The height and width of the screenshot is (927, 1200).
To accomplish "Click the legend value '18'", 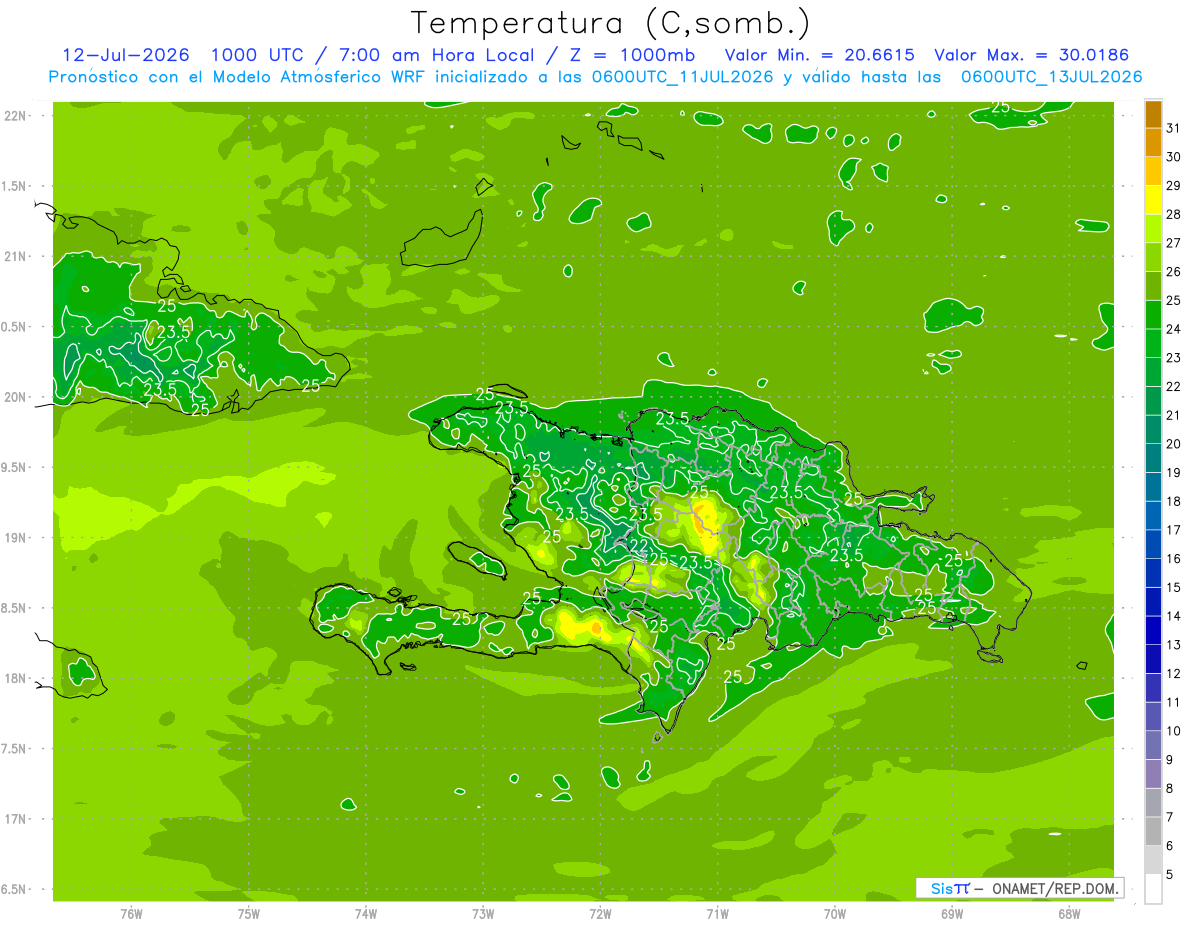I will coord(1174,501).
